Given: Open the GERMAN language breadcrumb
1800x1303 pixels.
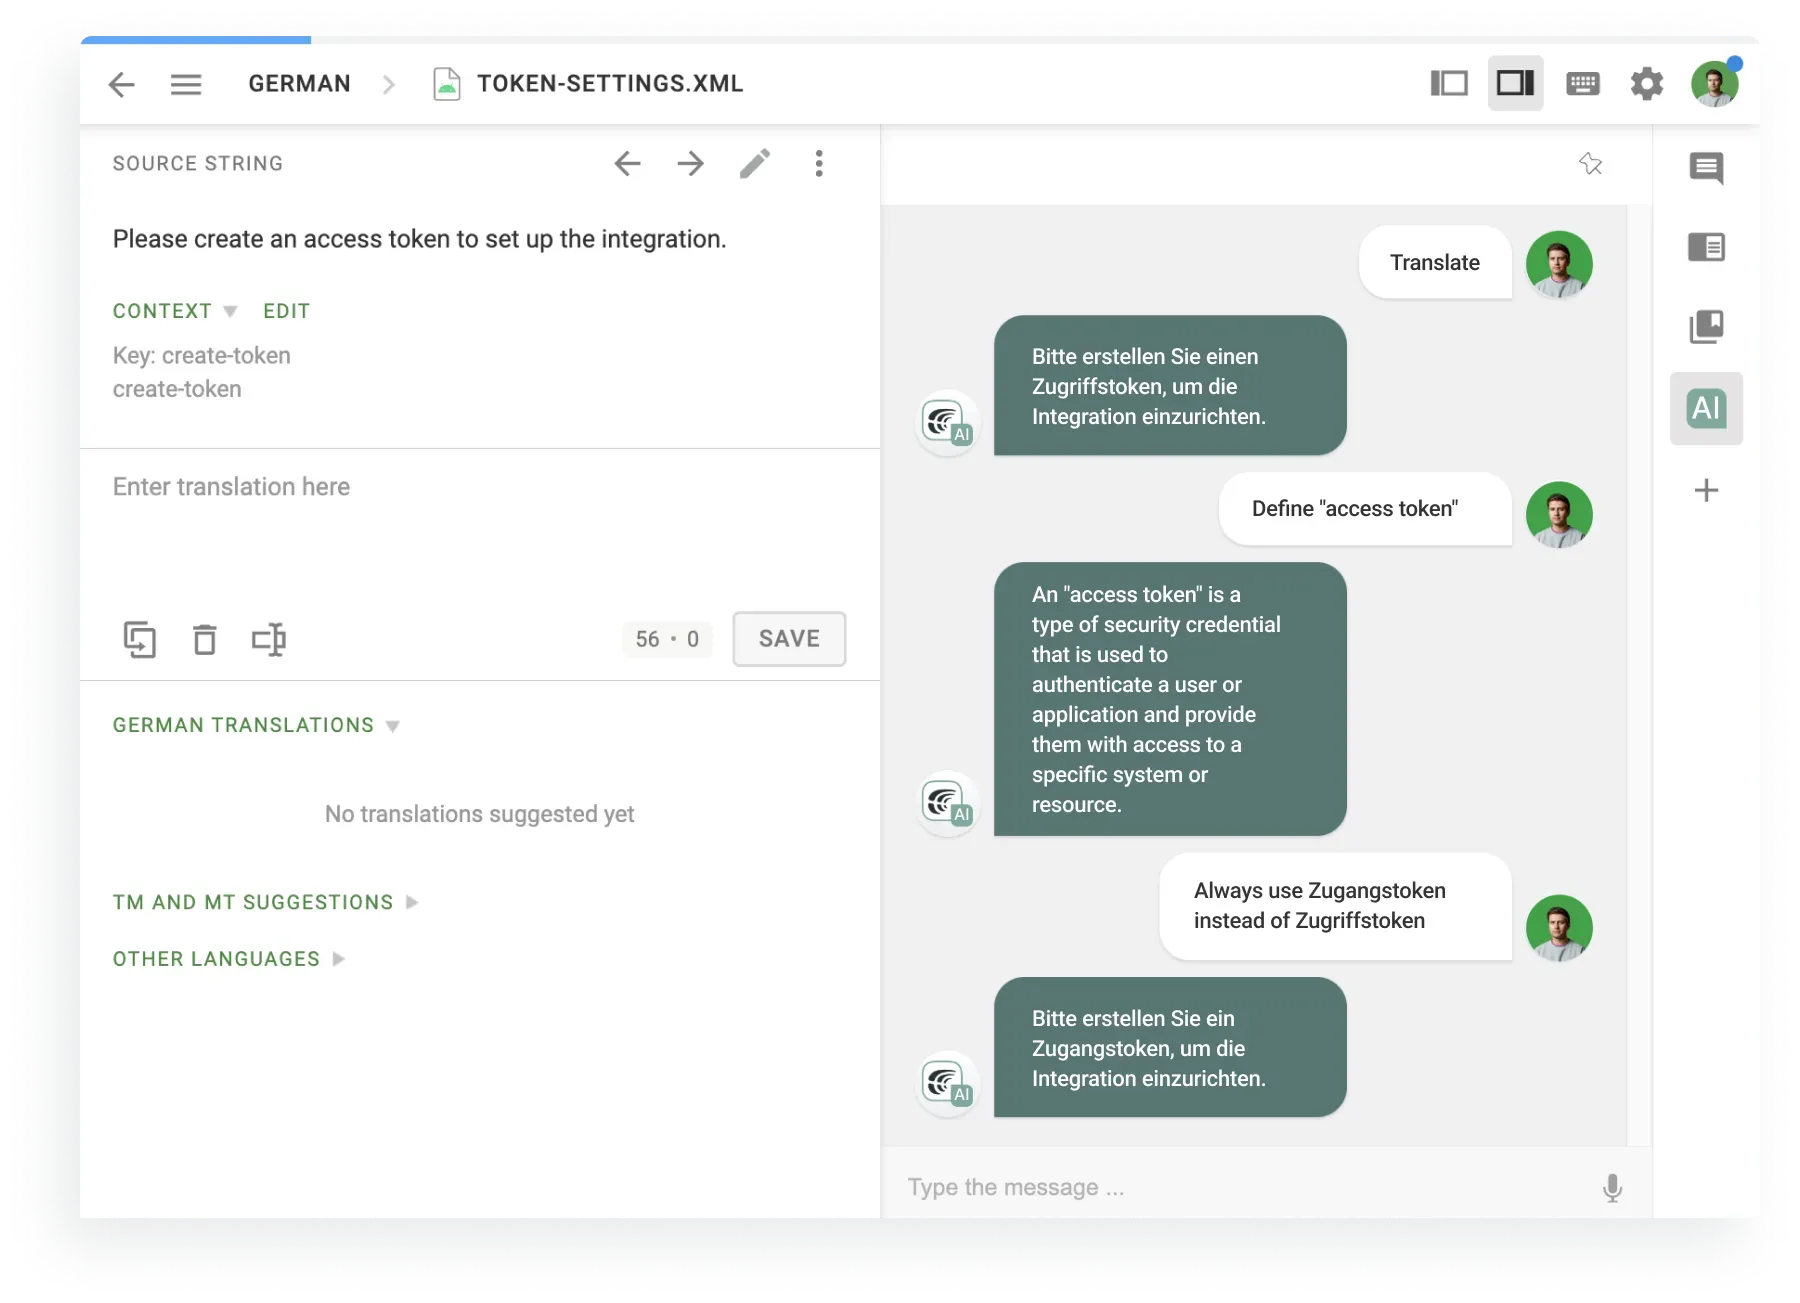Looking at the screenshot, I should 299,84.
